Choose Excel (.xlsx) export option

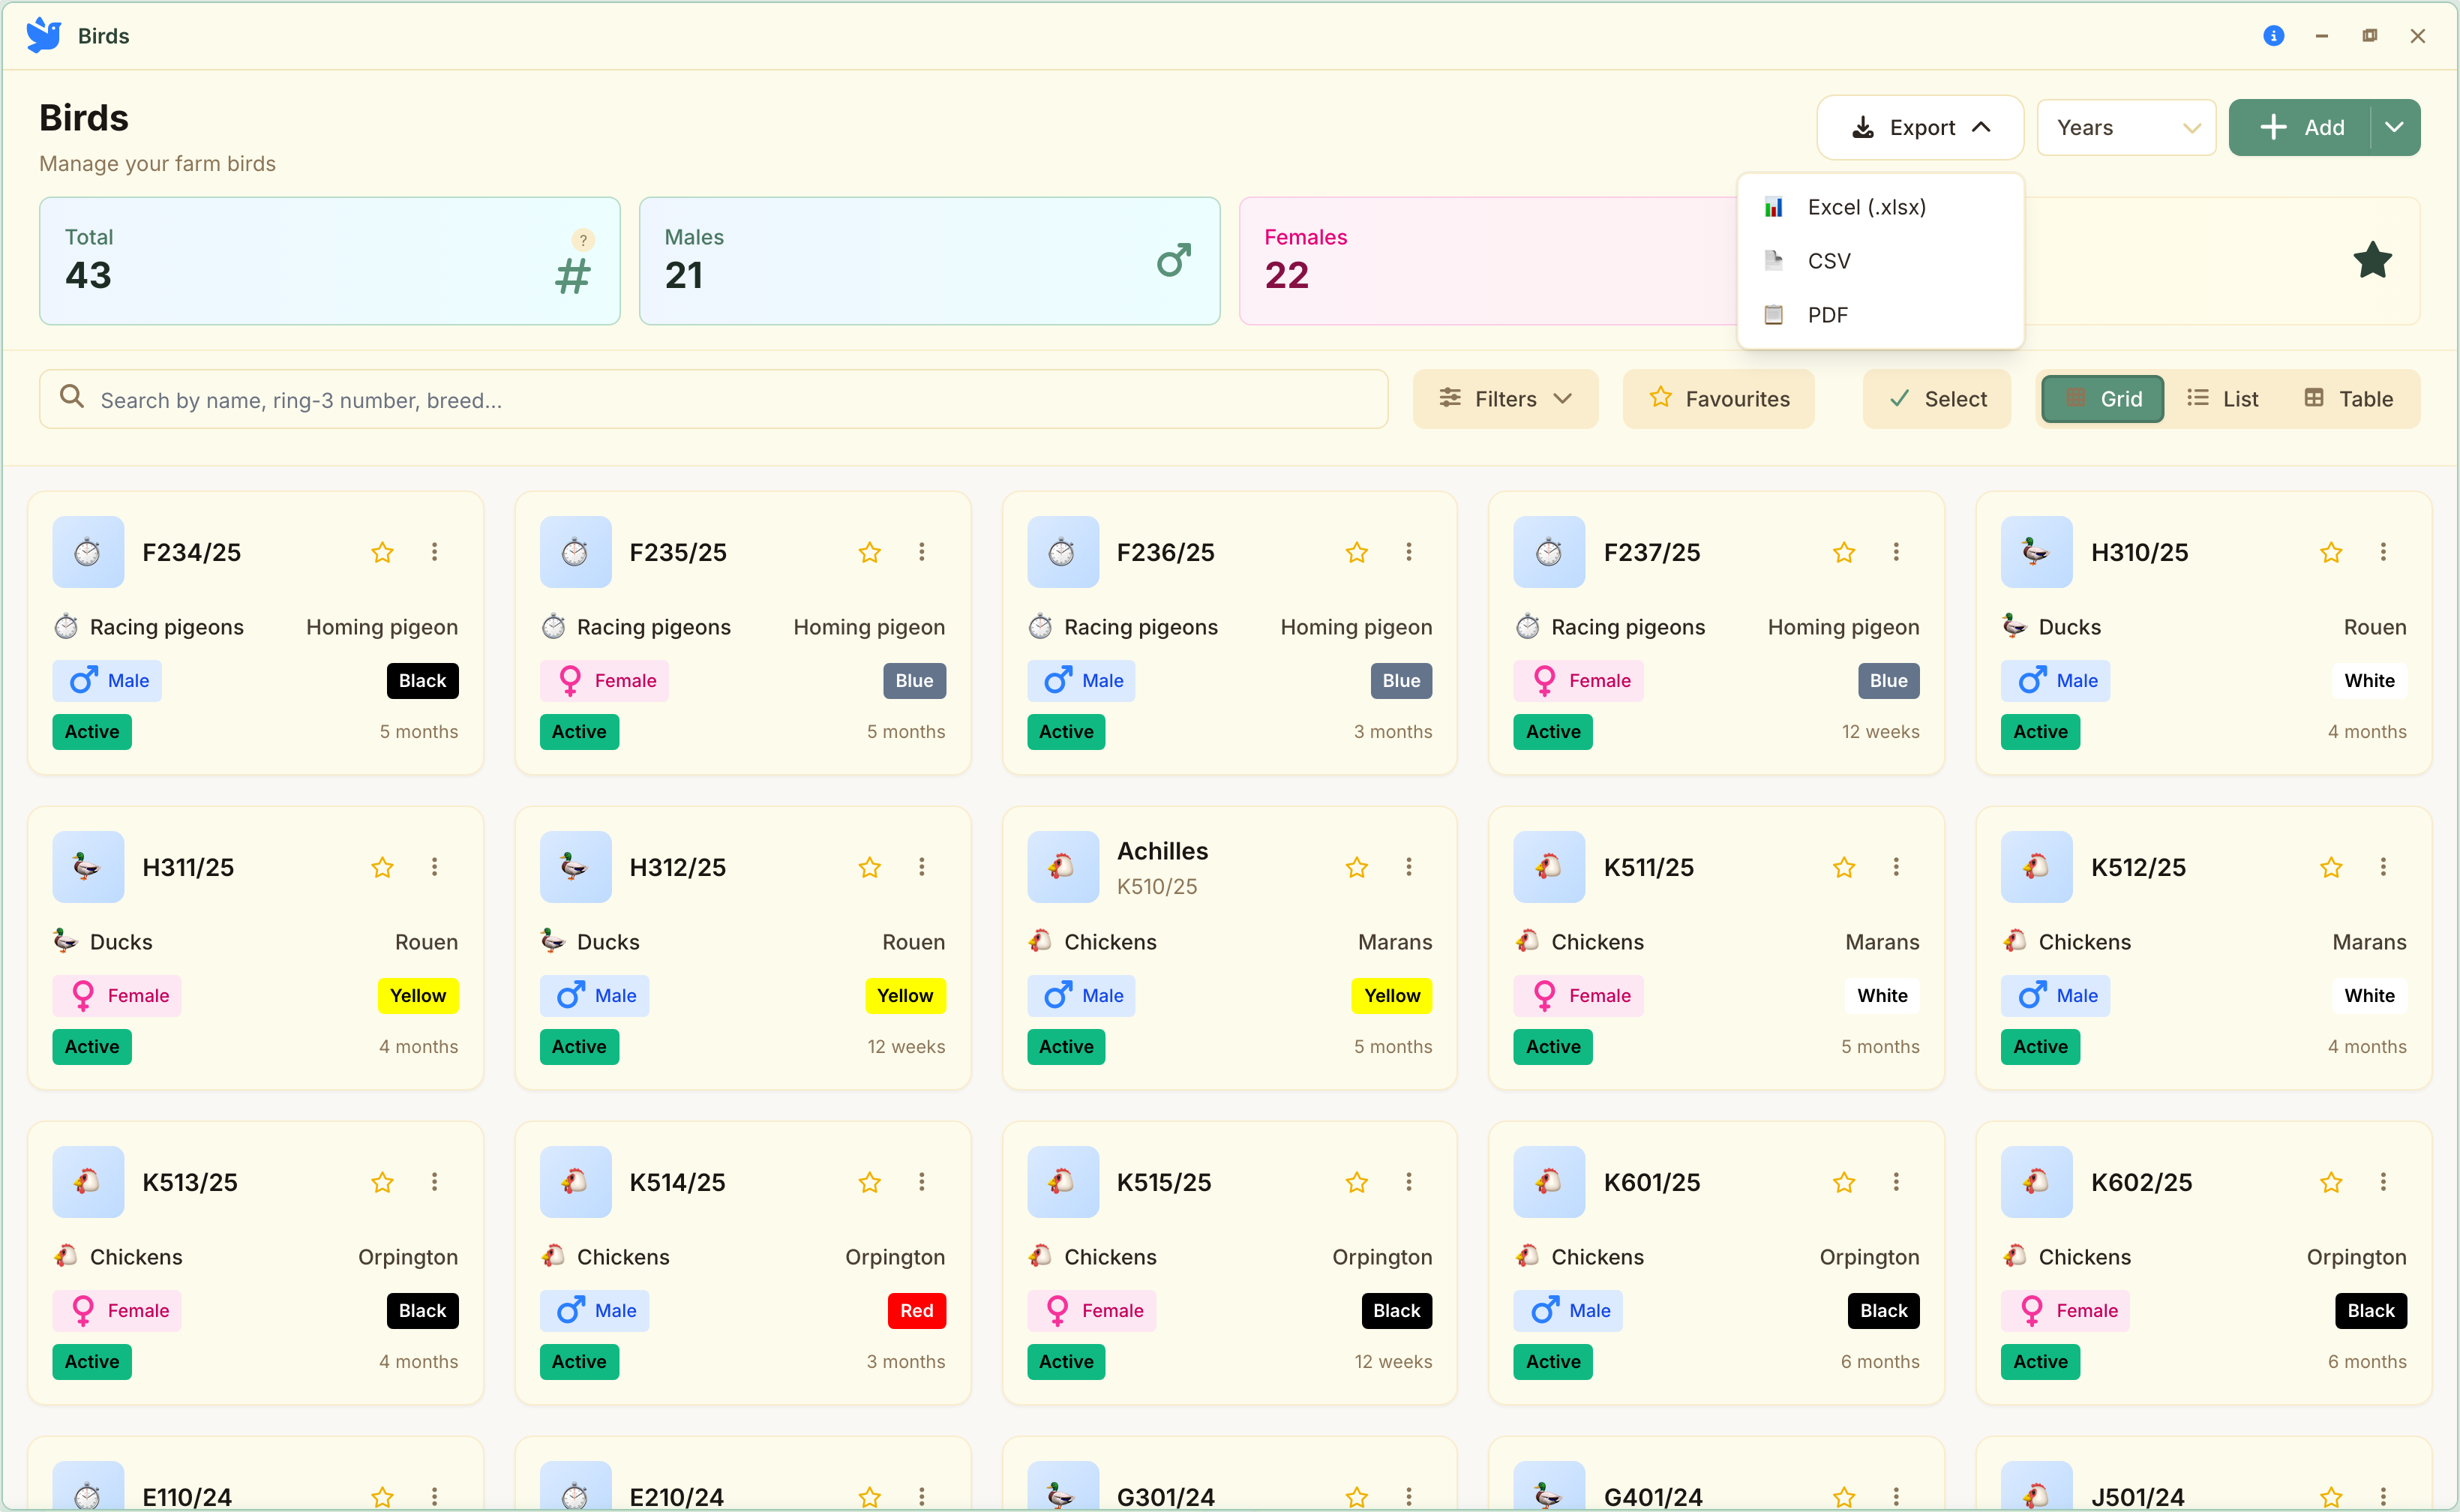1880,207
